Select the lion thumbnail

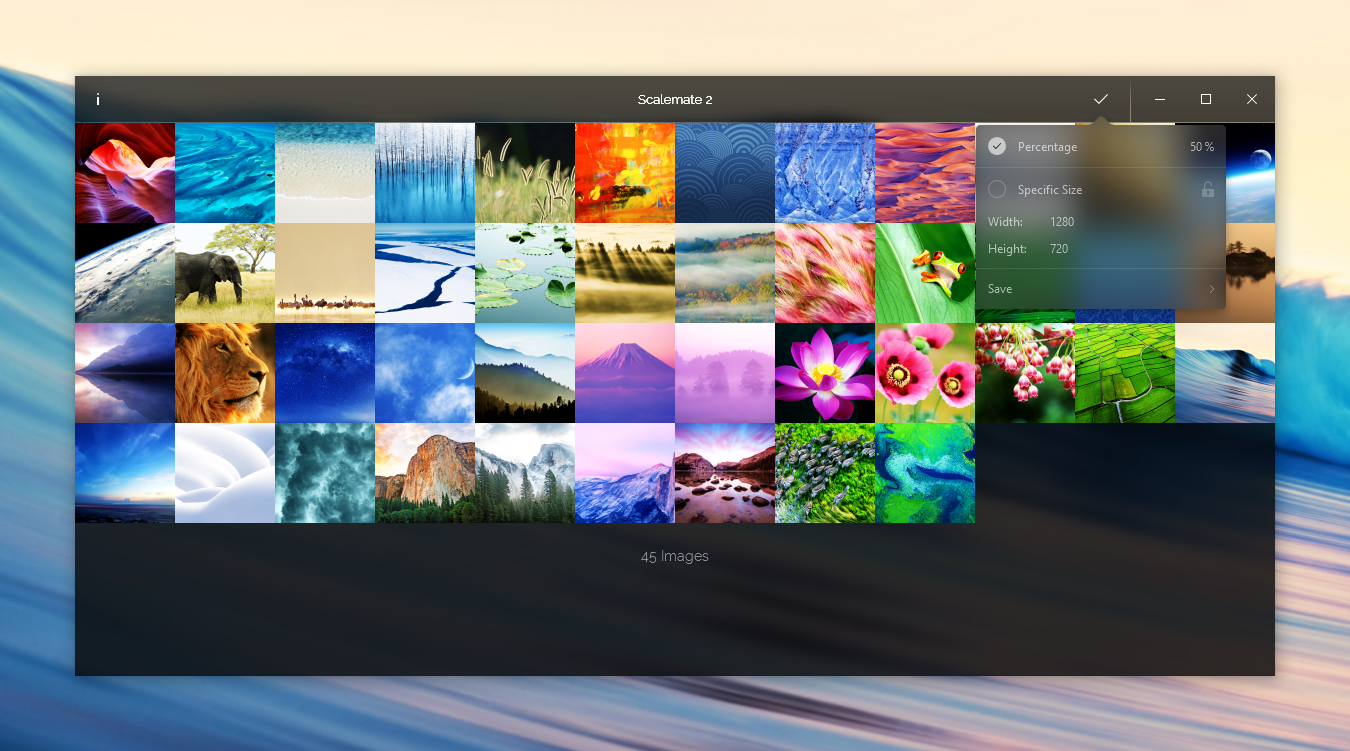tap(225, 373)
